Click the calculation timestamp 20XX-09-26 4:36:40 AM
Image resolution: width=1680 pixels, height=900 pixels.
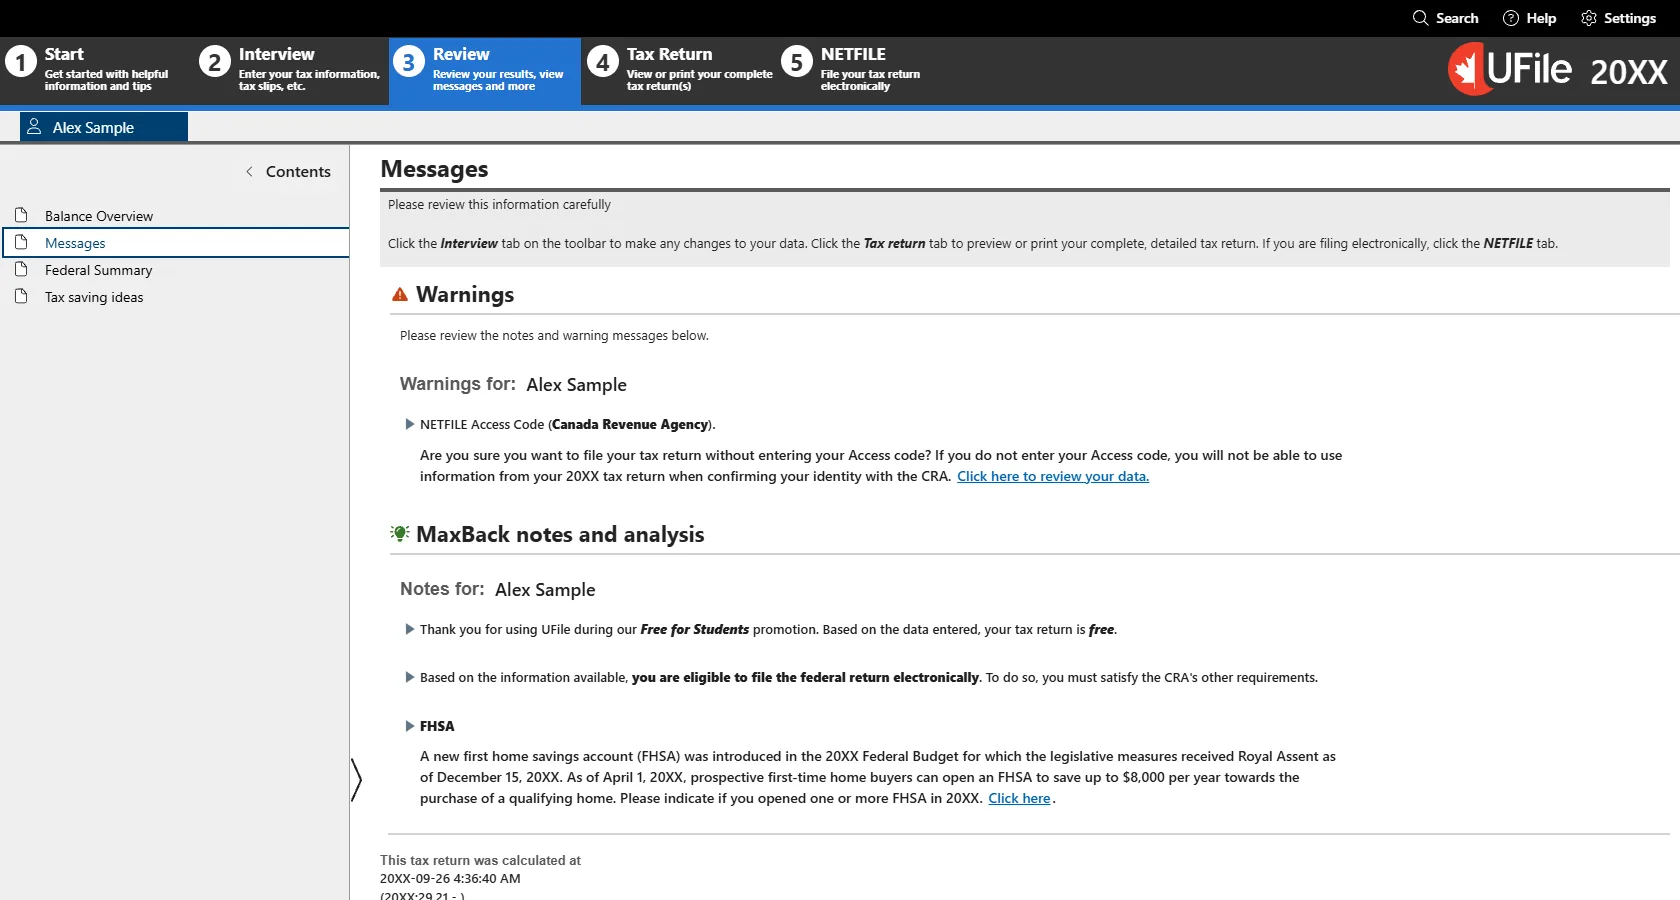click(x=450, y=878)
